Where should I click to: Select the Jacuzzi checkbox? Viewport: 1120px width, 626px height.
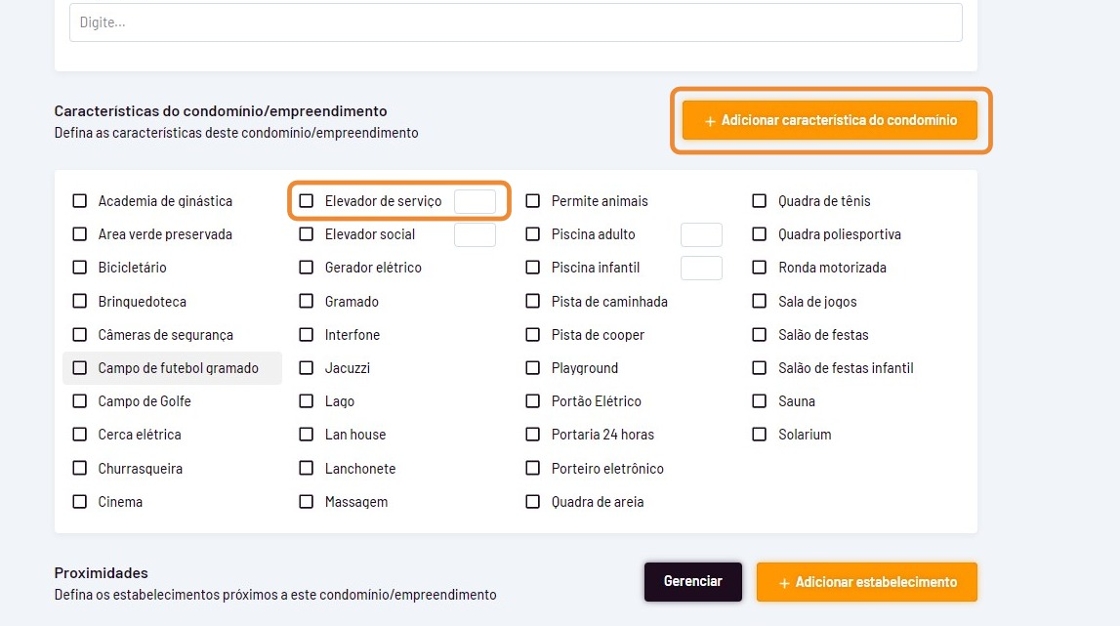coord(307,368)
